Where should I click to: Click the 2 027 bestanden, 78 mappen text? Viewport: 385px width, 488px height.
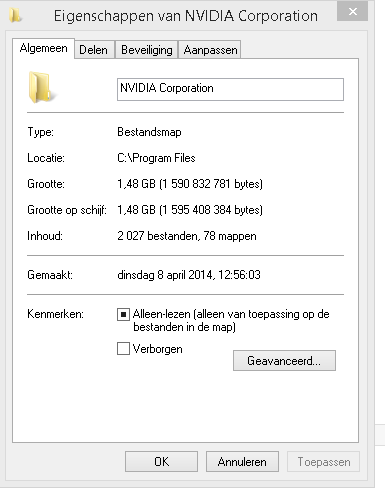click(187, 236)
